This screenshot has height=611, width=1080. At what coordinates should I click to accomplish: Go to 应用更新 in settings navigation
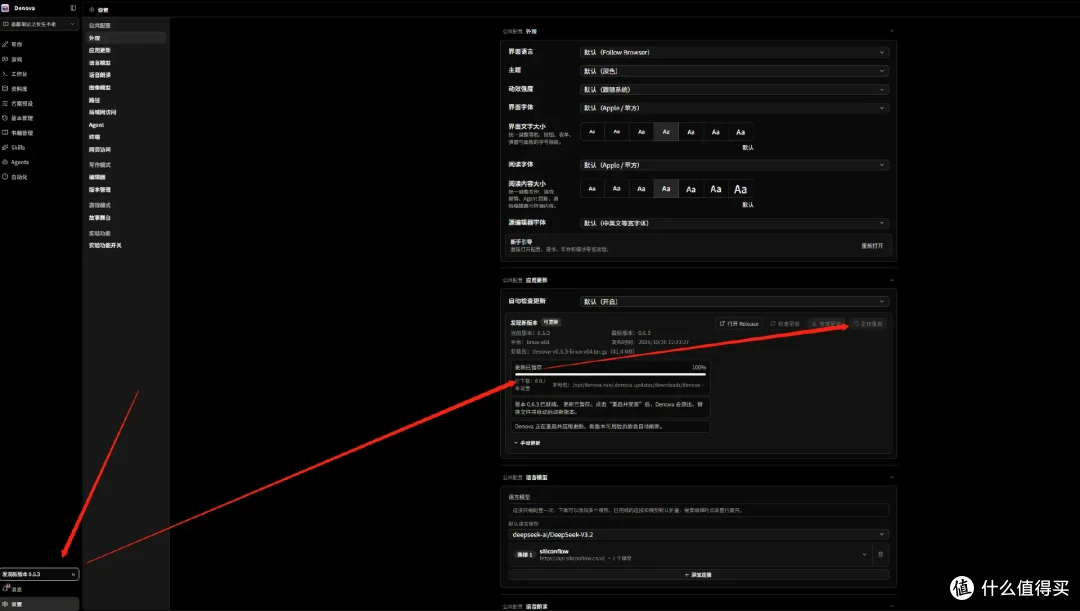pos(100,50)
